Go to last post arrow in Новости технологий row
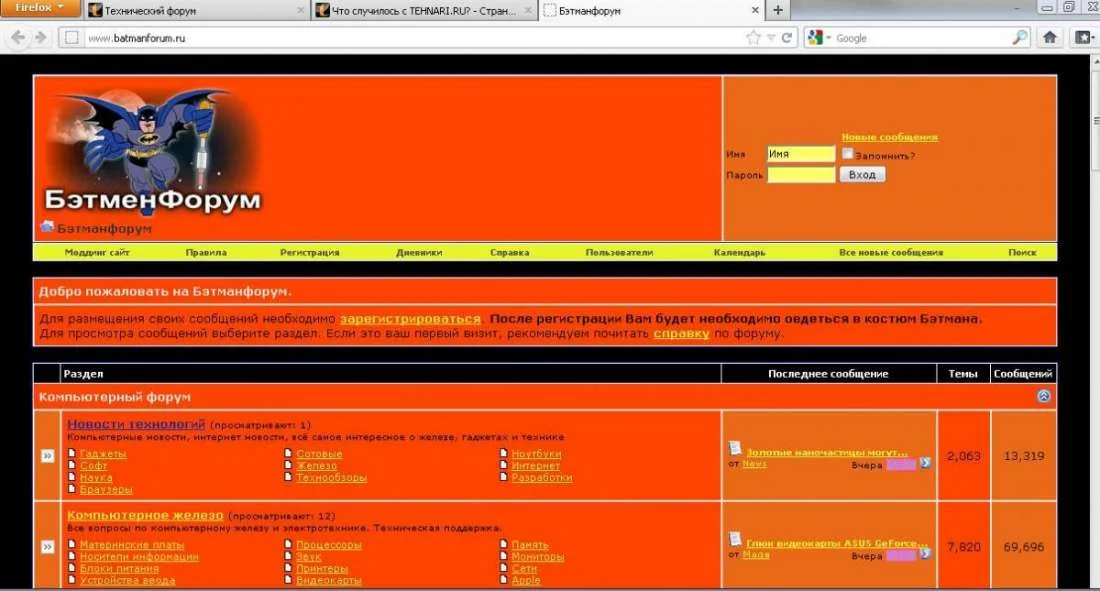This screenshot has height=591, width=1100. coord(925,463)
